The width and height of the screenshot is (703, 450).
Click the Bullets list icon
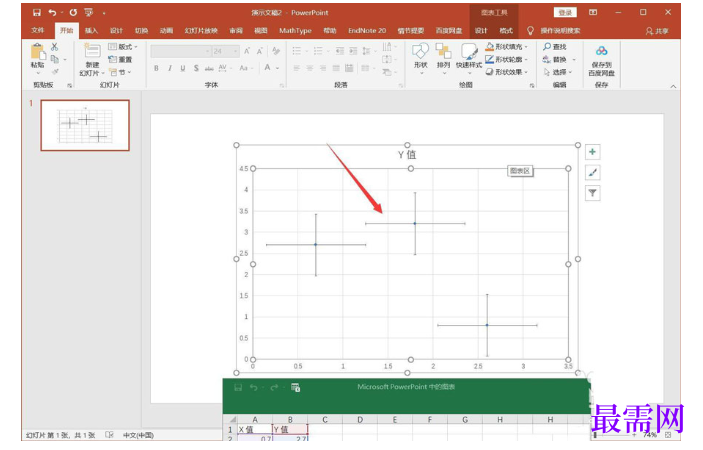coord(297,51)
